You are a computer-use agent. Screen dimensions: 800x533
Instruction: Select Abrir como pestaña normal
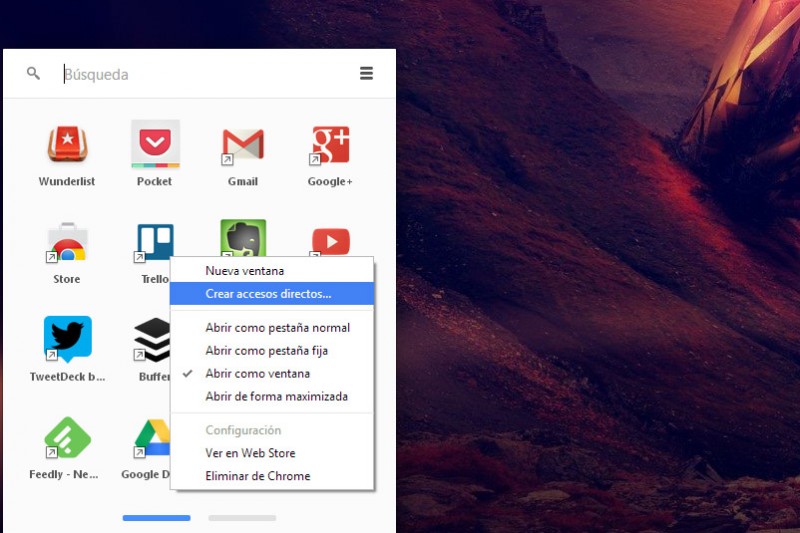tap(272, 327)
